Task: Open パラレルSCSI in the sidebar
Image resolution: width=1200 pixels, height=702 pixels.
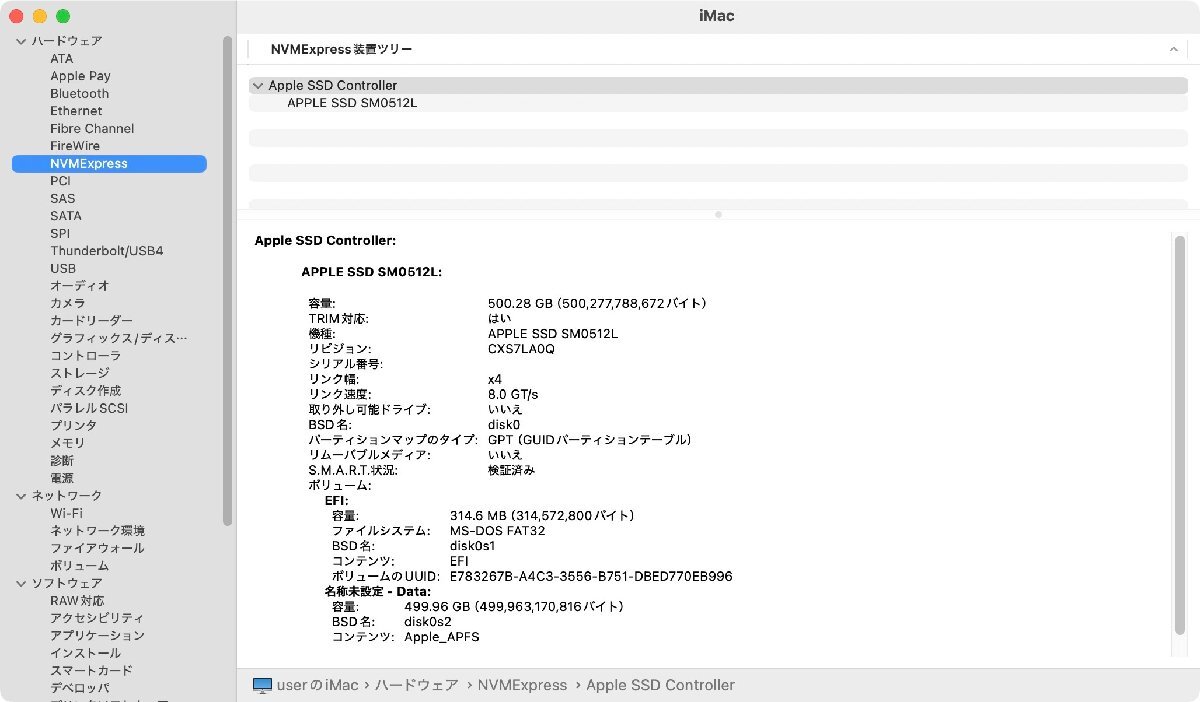Action: (89, 408)
